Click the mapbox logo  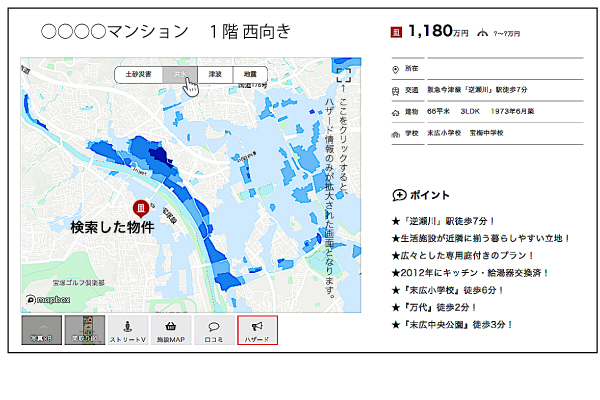click(x=48, y=299)
